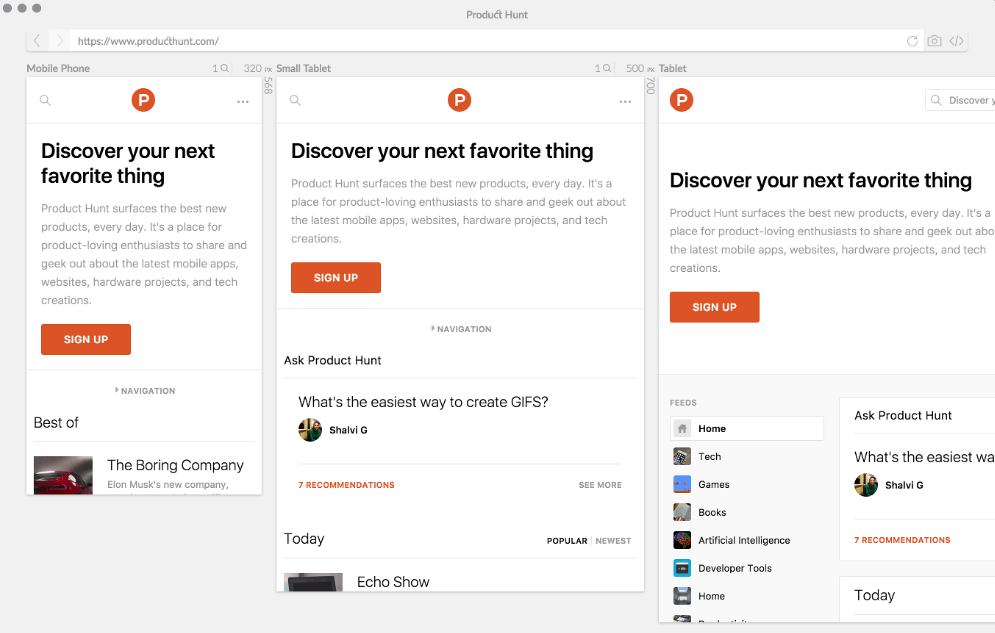Select the Tech feed icon

click(x=682, y=456)
